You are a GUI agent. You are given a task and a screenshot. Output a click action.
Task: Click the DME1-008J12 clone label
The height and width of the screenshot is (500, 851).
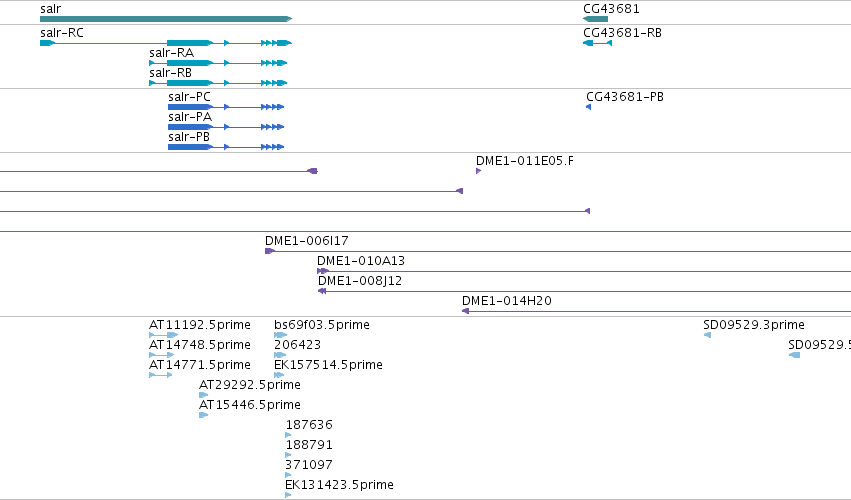pos(360,281)
